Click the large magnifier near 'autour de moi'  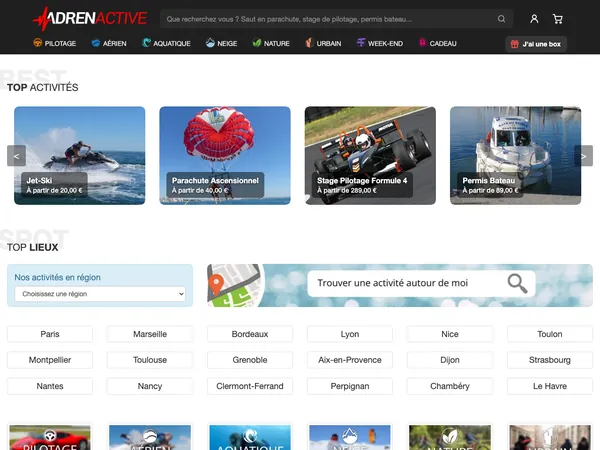tap(517, 284)
